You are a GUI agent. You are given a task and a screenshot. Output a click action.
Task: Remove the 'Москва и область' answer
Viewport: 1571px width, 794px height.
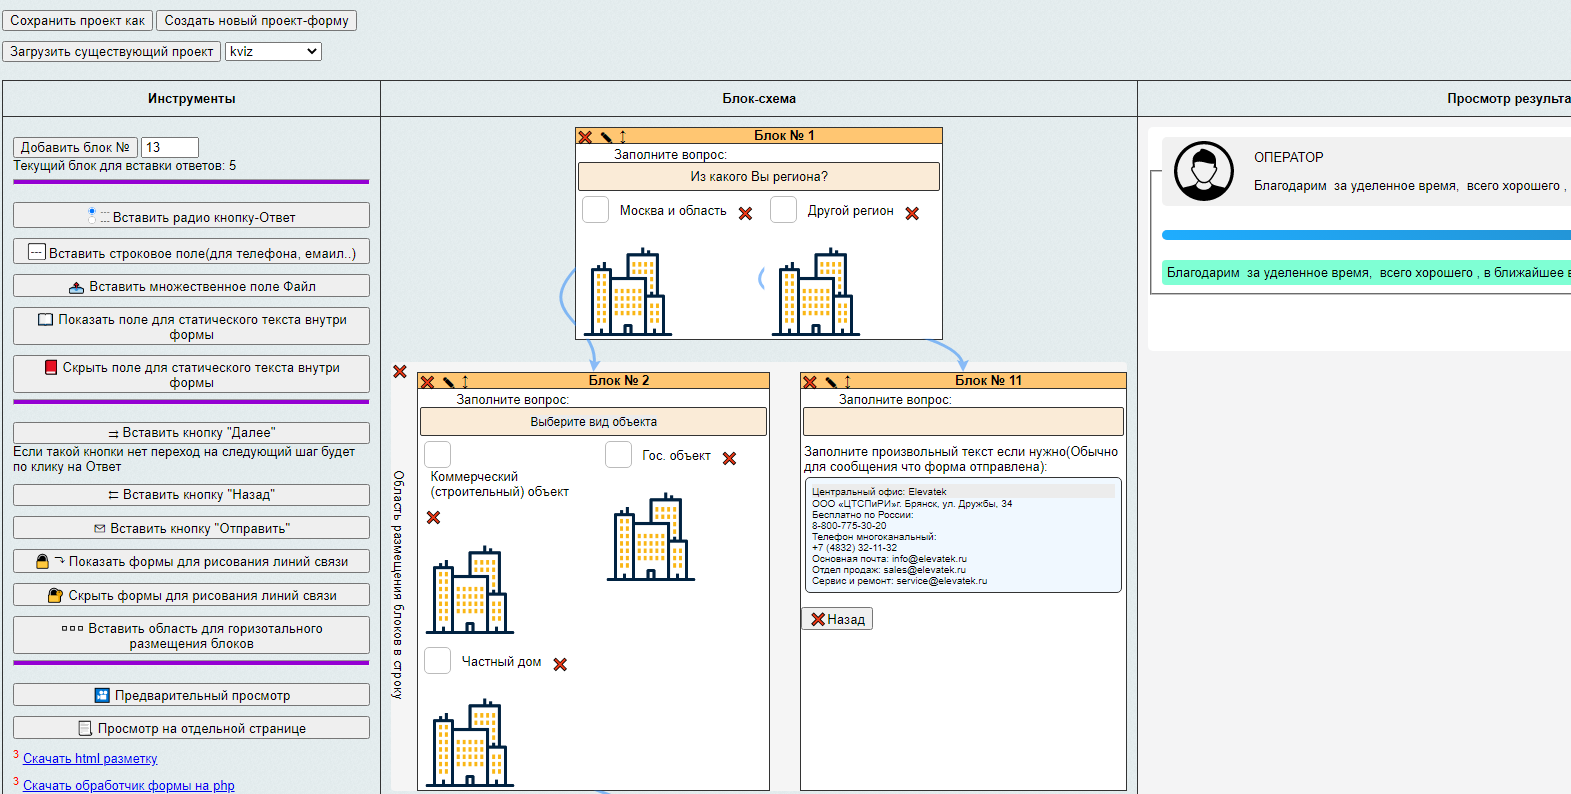pyautogui.click(x=745, y=214)
